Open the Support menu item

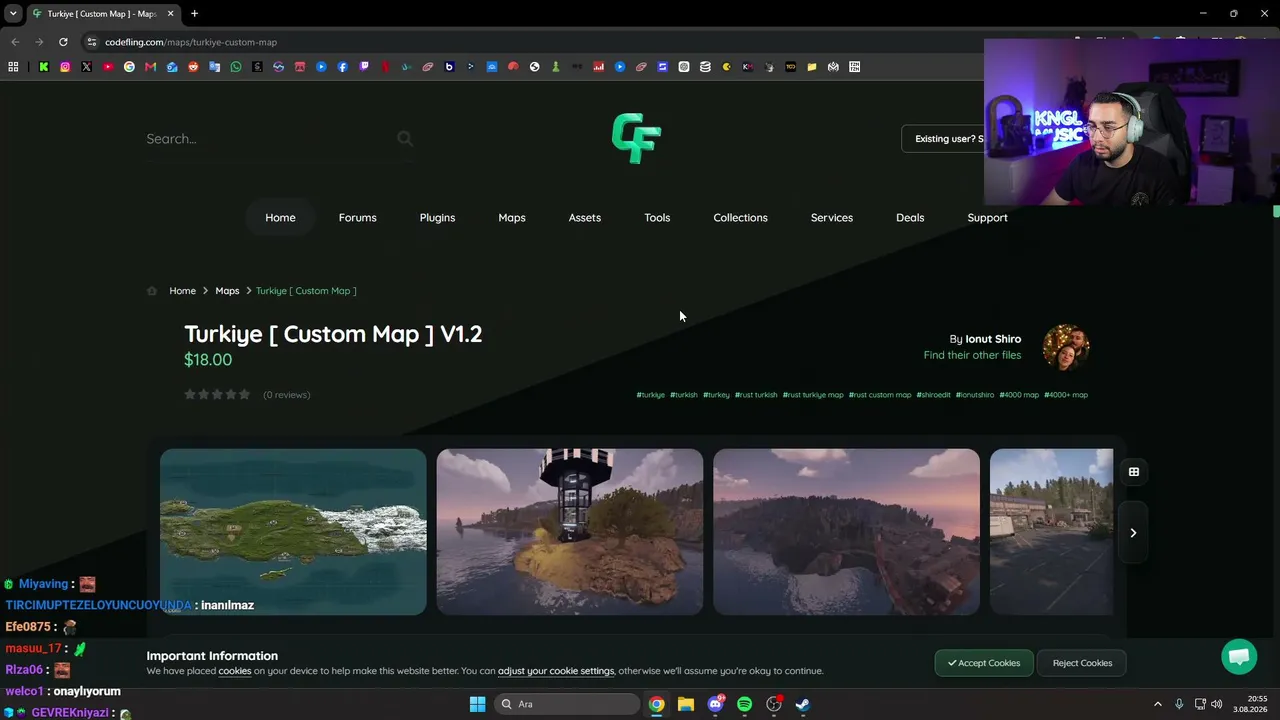click(987, 218)
